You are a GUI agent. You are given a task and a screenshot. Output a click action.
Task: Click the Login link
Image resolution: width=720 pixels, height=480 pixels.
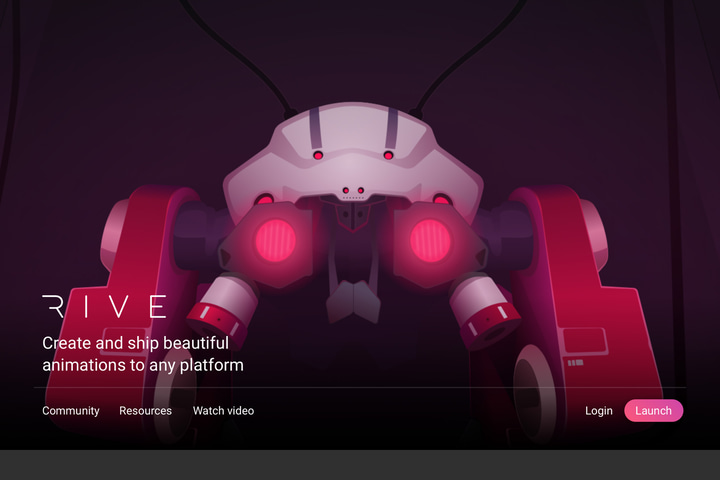pyautogui.click(x=599, y=411)
